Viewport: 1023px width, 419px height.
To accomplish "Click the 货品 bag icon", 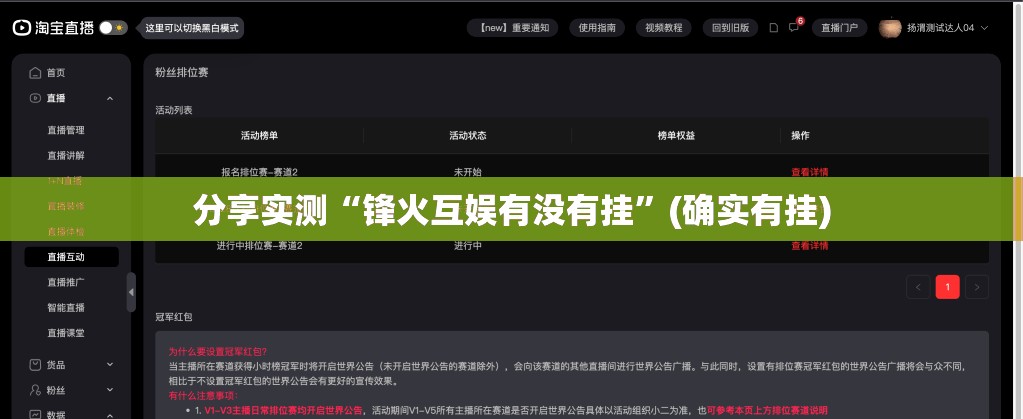I will (36, 365).
